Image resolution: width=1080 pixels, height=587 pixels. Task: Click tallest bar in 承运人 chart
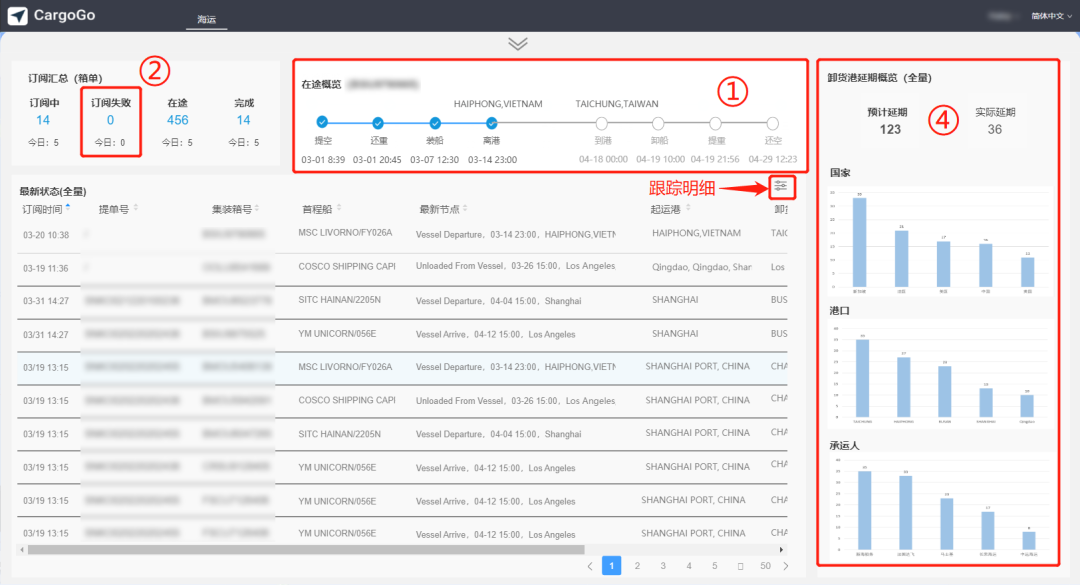pos(864,511)
